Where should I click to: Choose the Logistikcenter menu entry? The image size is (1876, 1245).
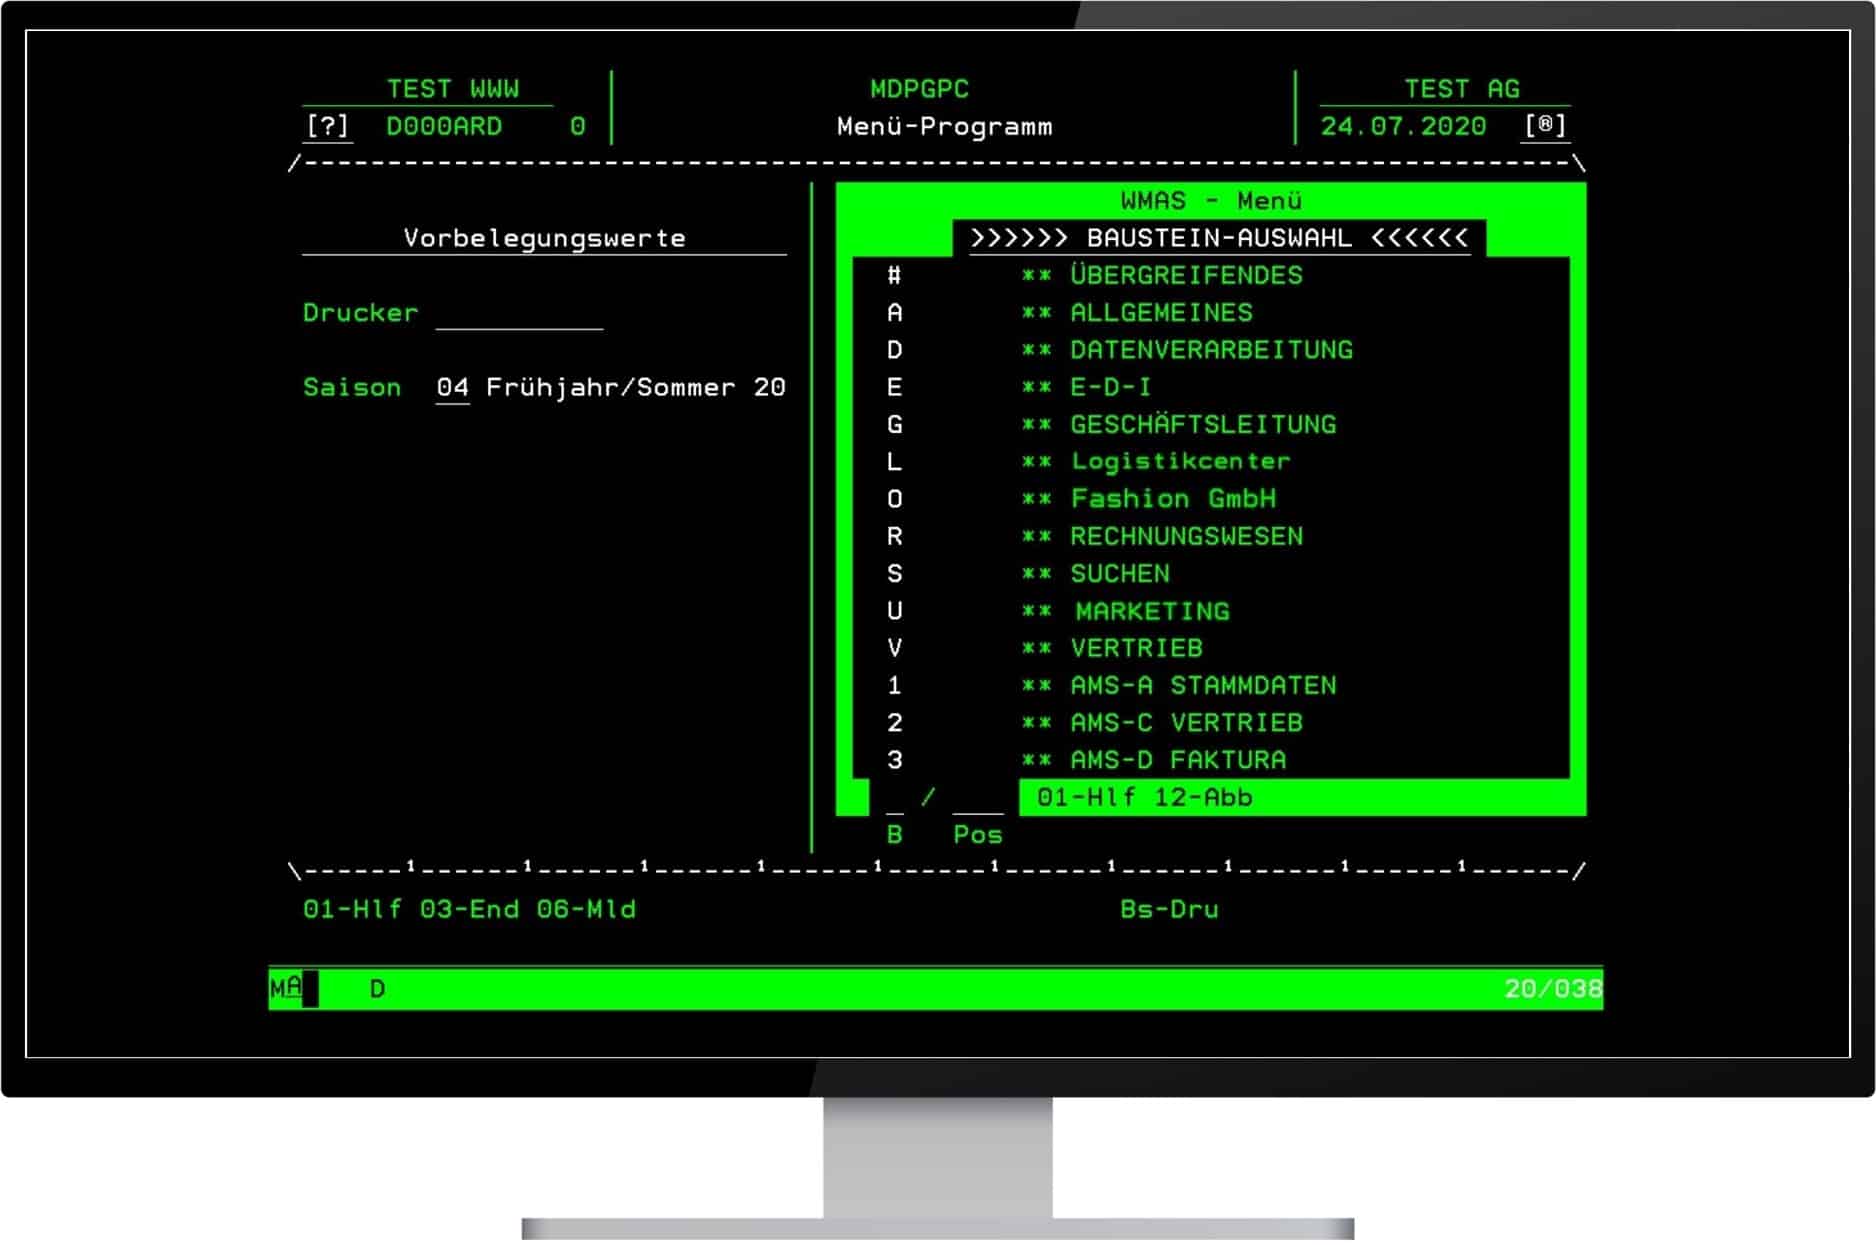(1180, 462)
